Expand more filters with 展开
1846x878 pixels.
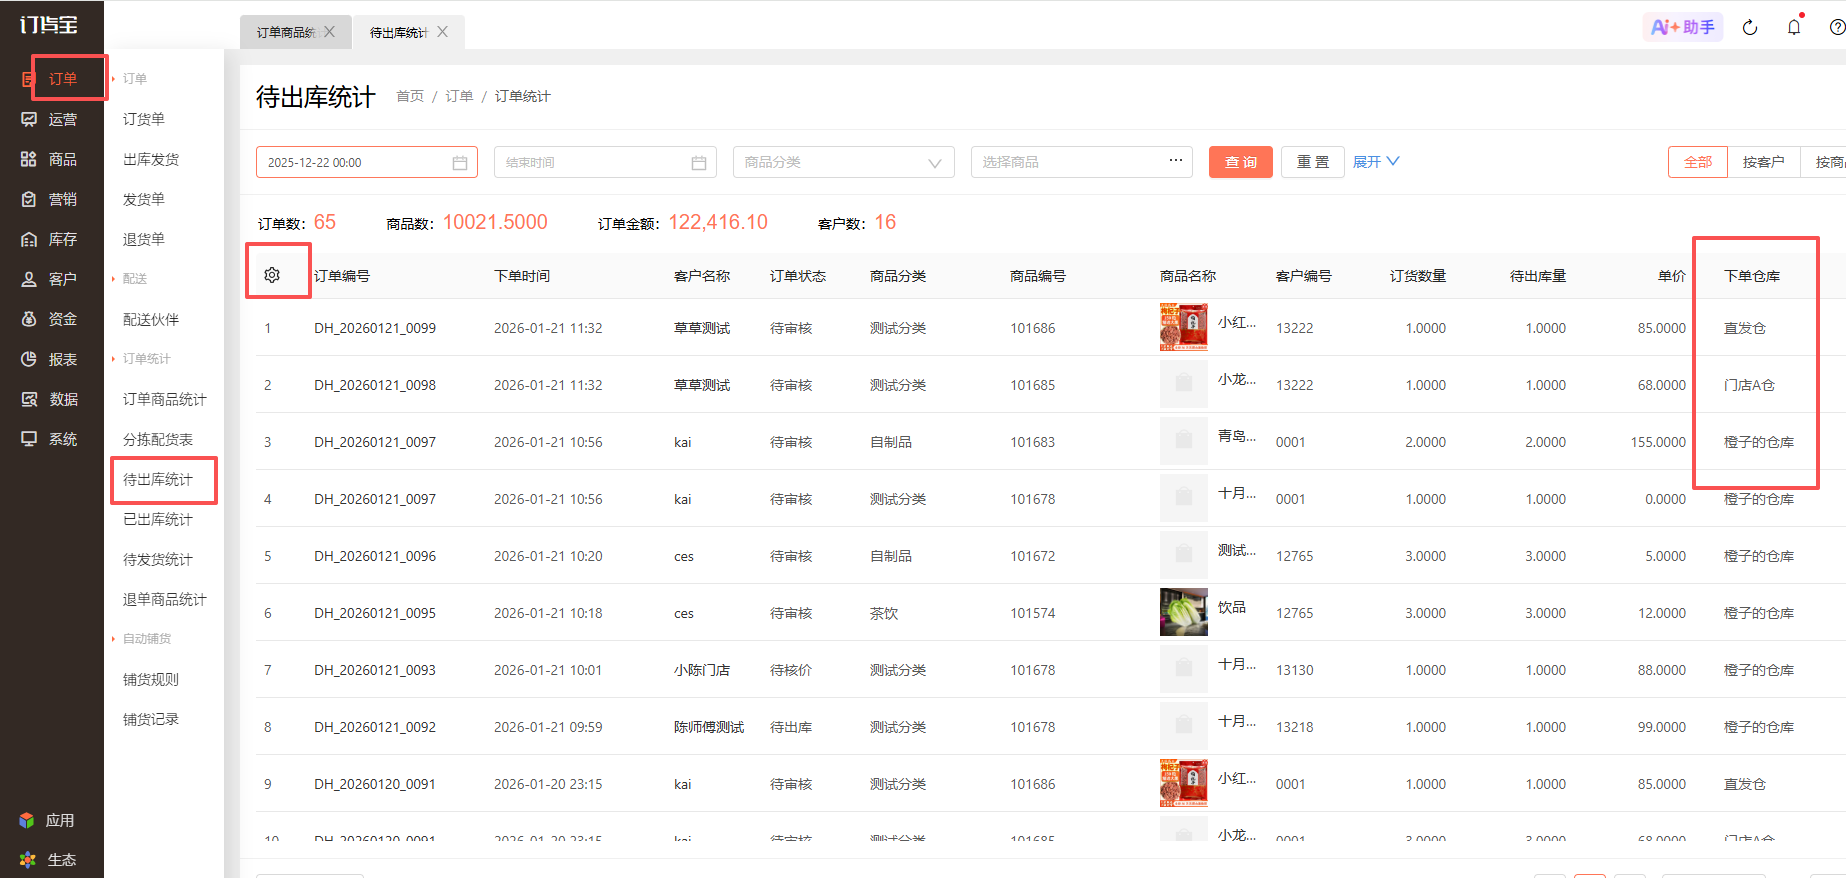1376,161
